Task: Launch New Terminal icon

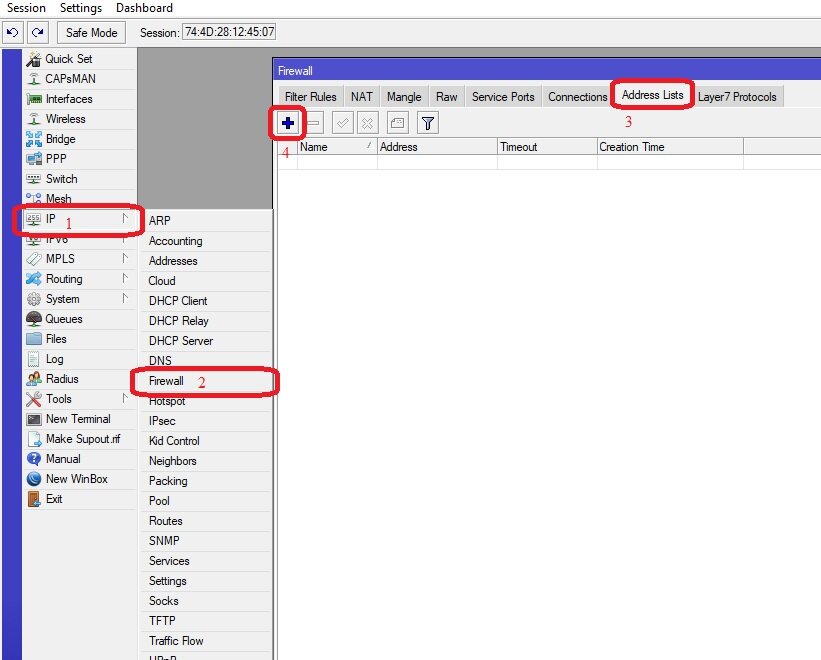Action: [x=34, y=419]
